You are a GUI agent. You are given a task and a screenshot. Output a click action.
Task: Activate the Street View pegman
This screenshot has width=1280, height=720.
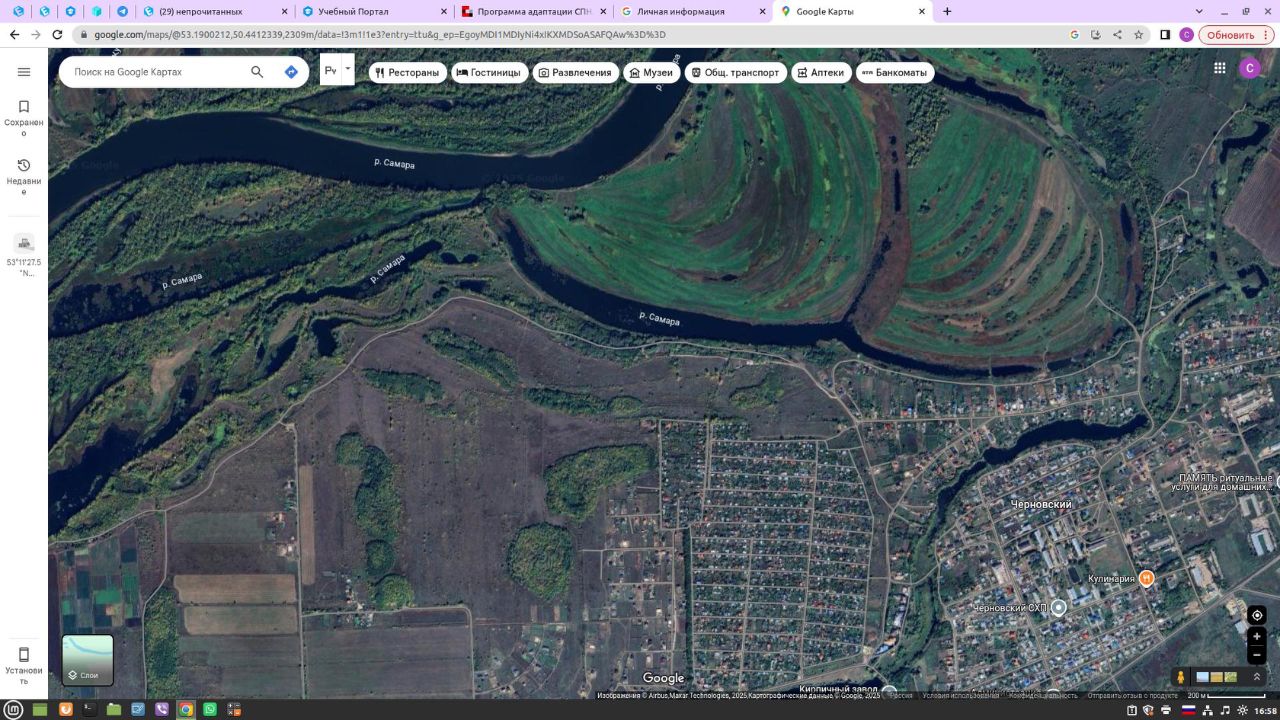point(1181,677)
